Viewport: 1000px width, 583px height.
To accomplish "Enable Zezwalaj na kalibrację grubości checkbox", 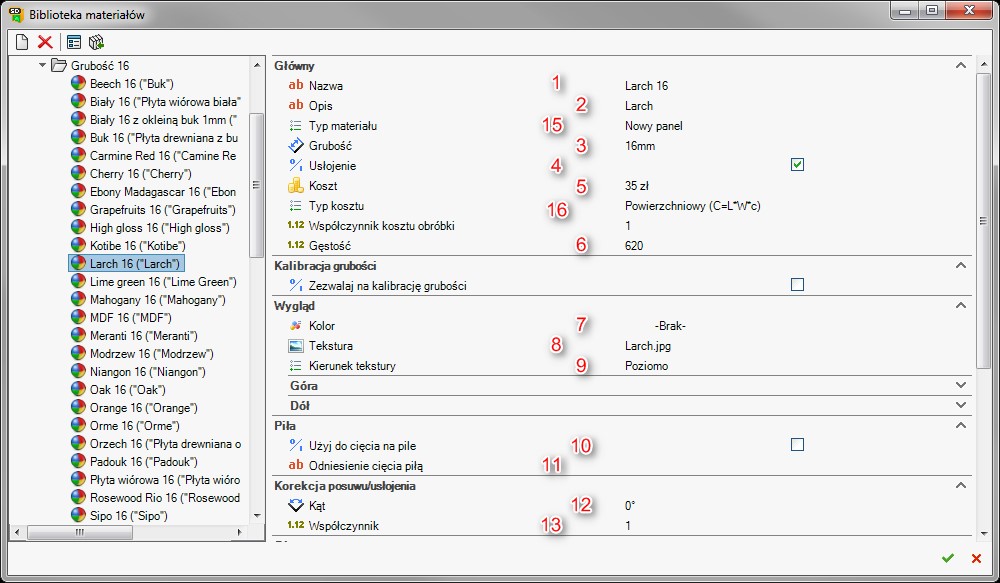I will click(x=797, y=285).
